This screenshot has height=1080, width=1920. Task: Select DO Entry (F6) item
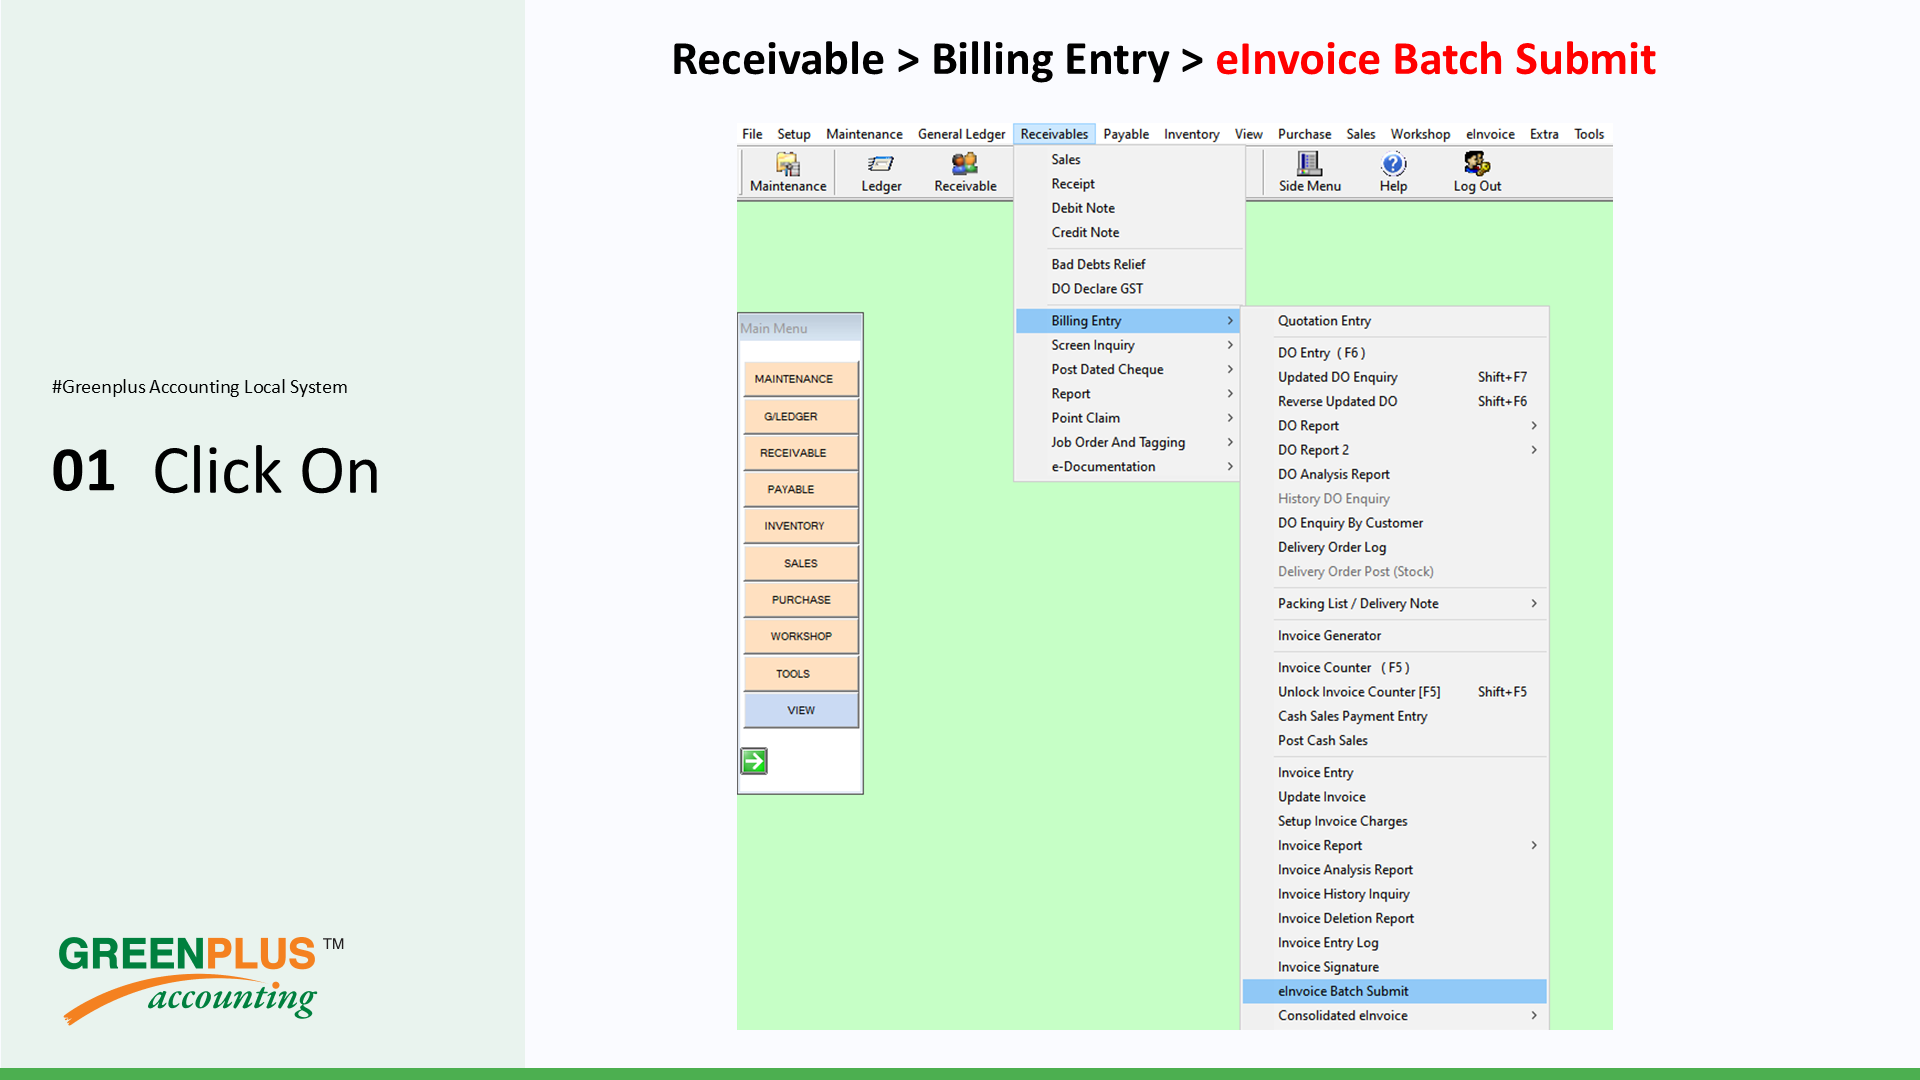tap(1394, 353)
